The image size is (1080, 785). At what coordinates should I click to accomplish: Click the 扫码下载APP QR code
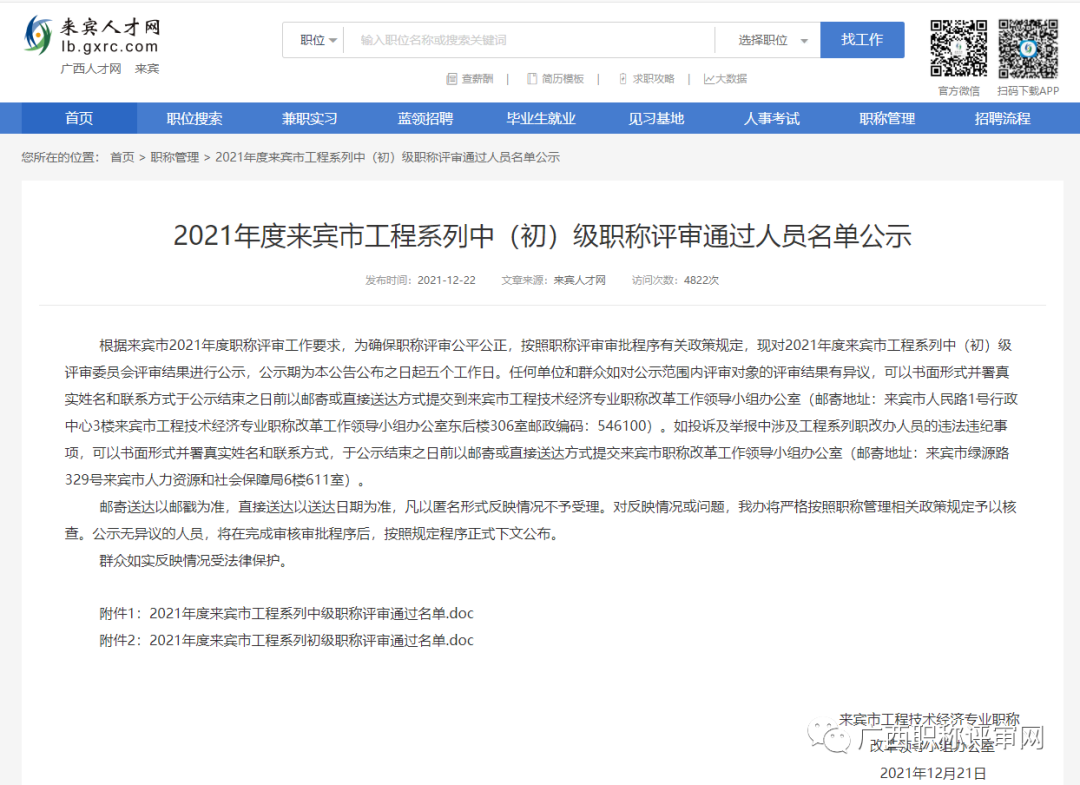pos(1028,48)
